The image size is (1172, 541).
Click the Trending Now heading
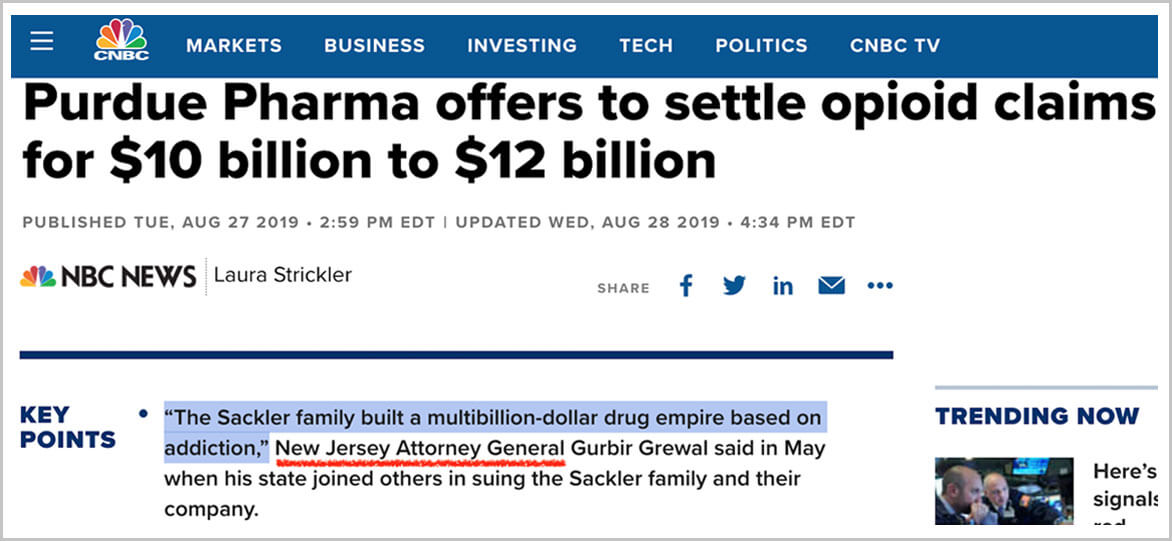click(x=1036, y=416)
